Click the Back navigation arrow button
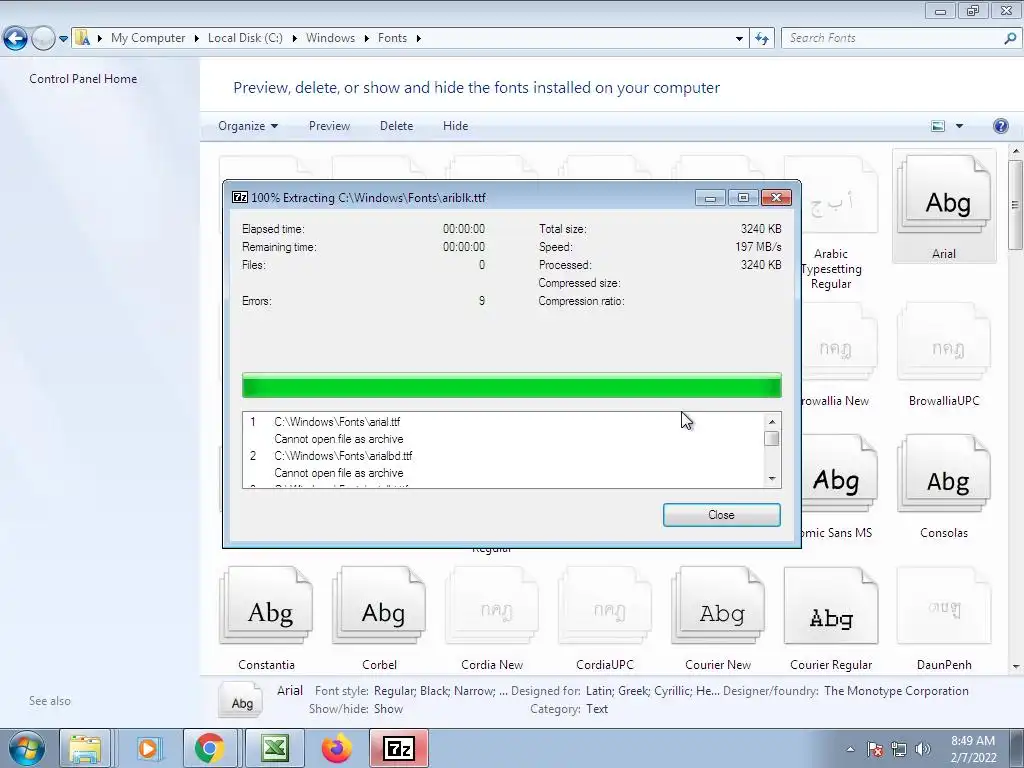Image resolution: width=1024 pixels, height=768 pixels. pyautogui.click(x=16, y=39)
